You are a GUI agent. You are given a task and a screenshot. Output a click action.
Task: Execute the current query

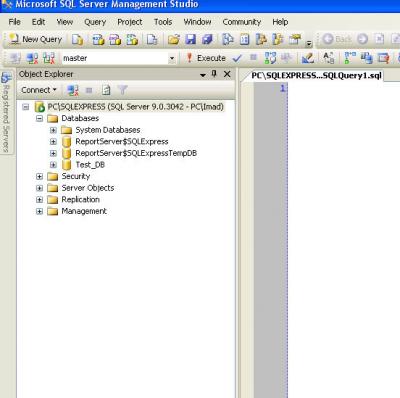(x=206, y=58)
